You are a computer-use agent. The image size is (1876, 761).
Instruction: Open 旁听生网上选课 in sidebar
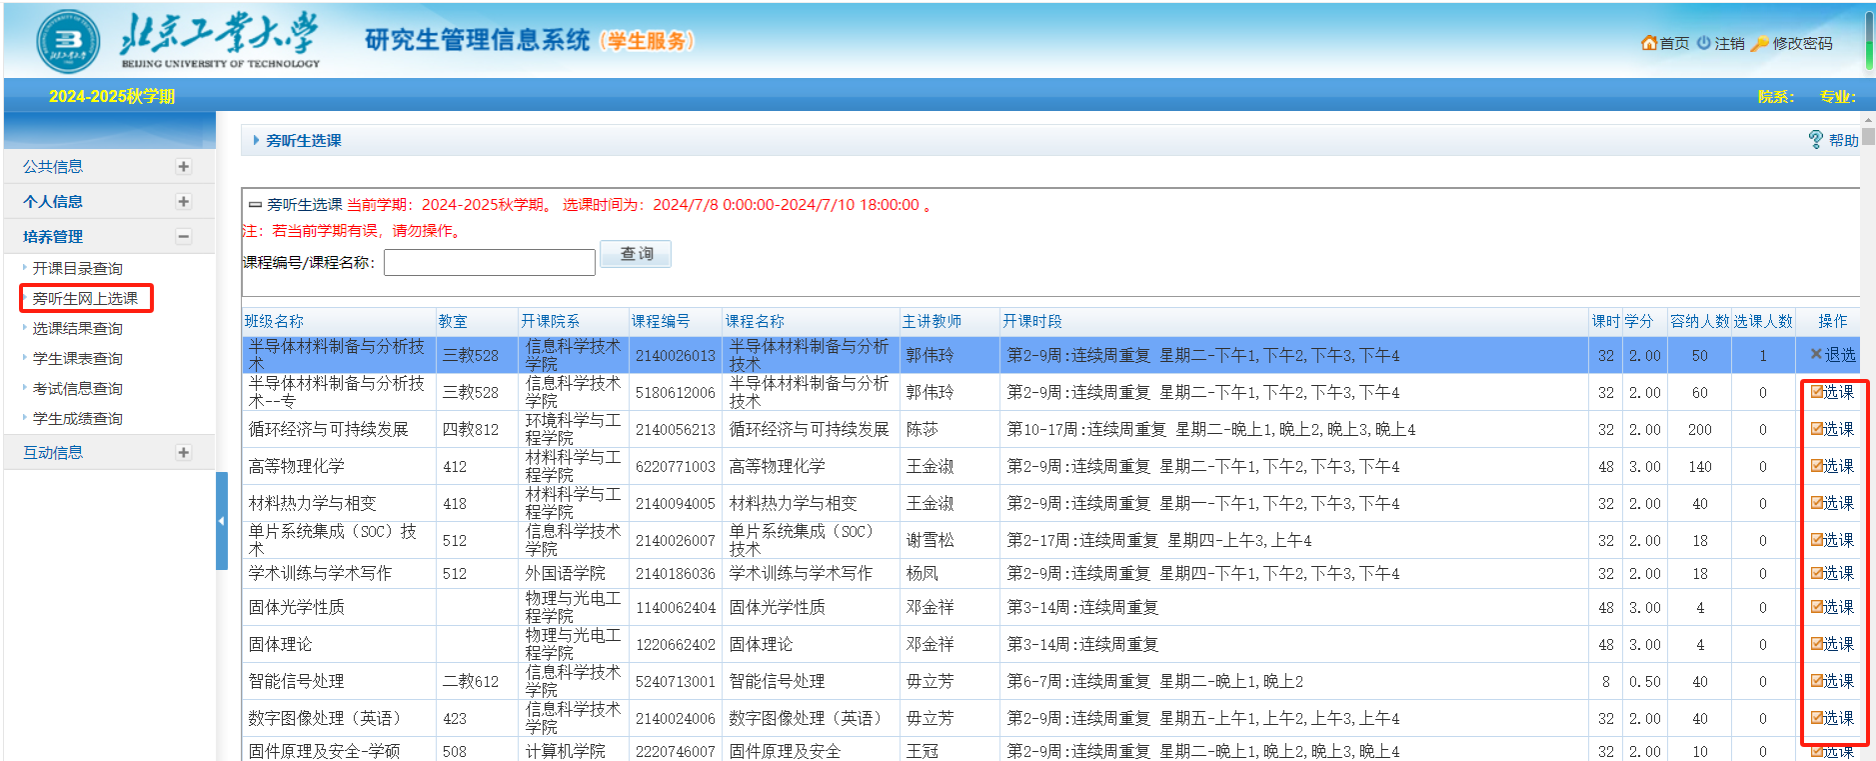tap(85, 298)
